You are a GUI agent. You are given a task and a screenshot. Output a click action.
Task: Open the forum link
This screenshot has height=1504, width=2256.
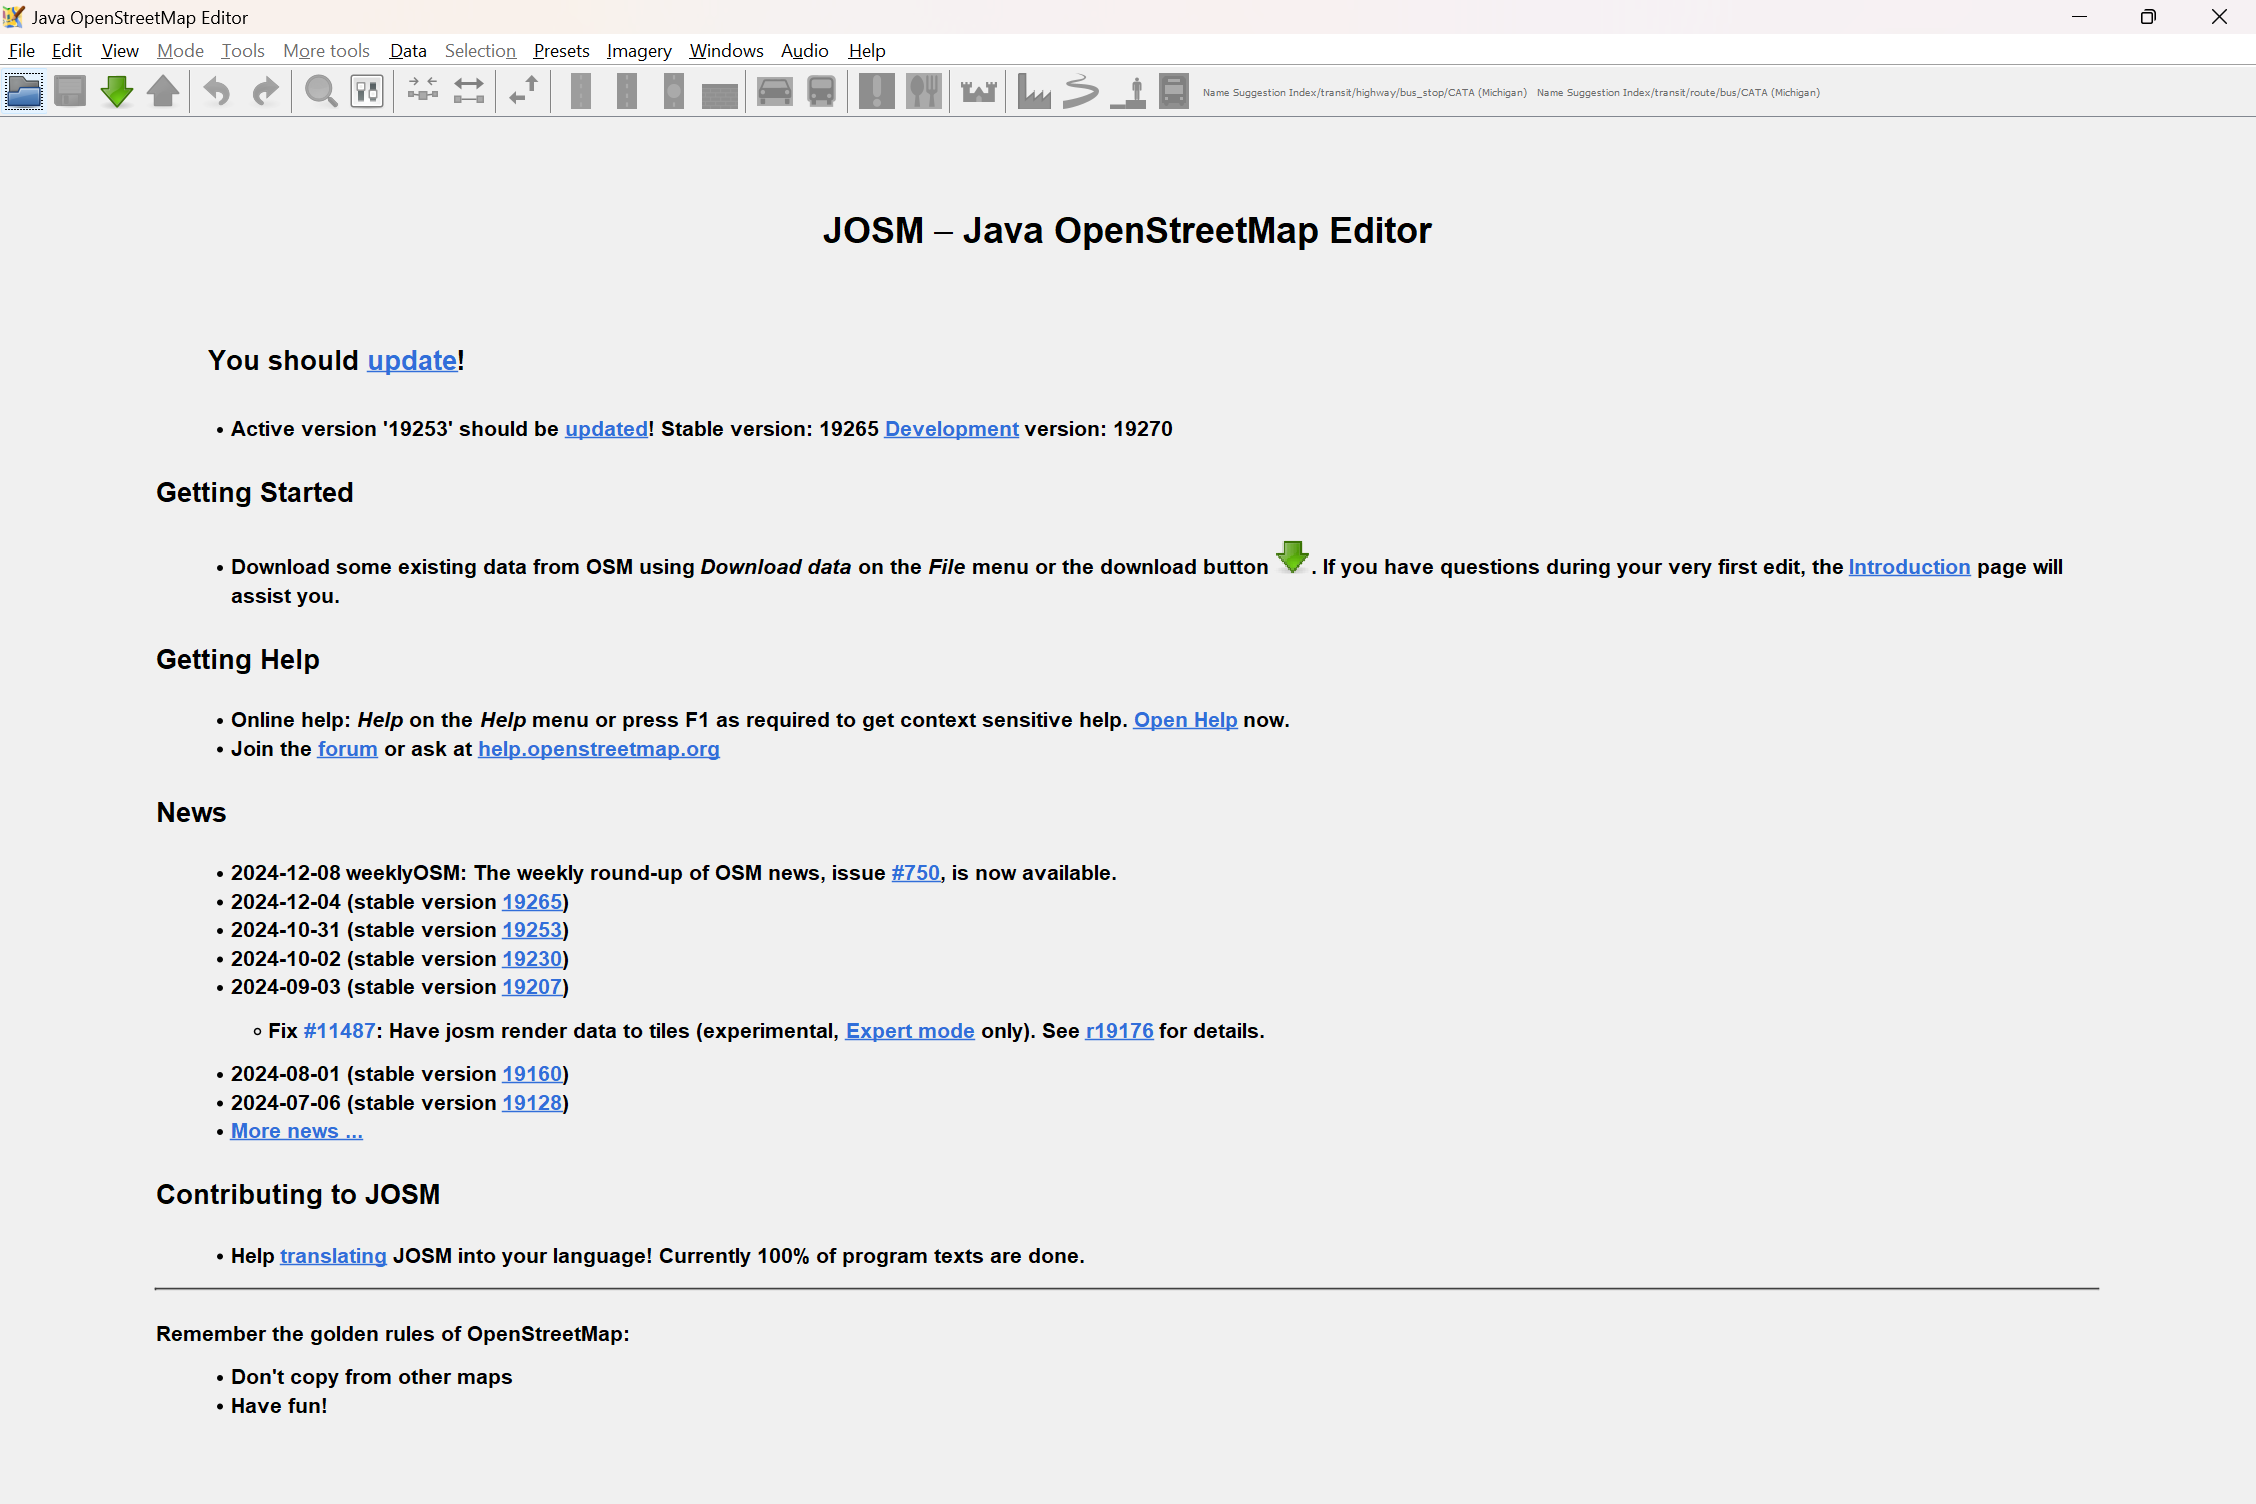pos(347,749)
